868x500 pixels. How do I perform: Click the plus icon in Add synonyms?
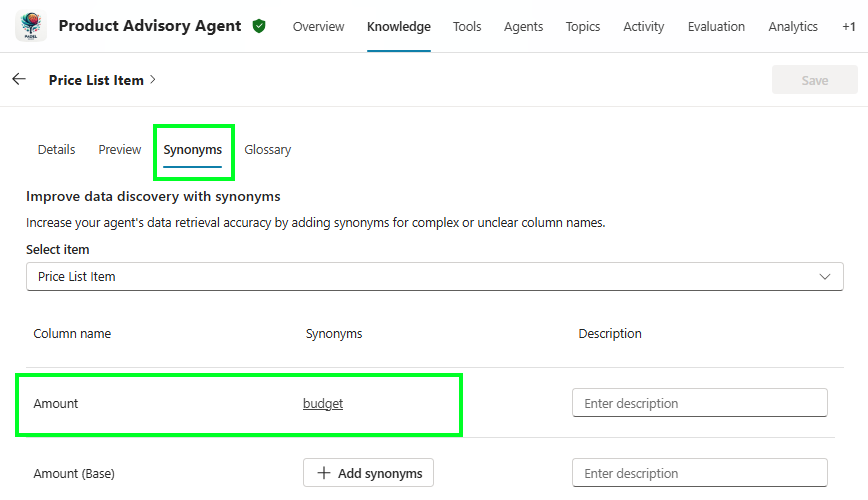[323, 473]
